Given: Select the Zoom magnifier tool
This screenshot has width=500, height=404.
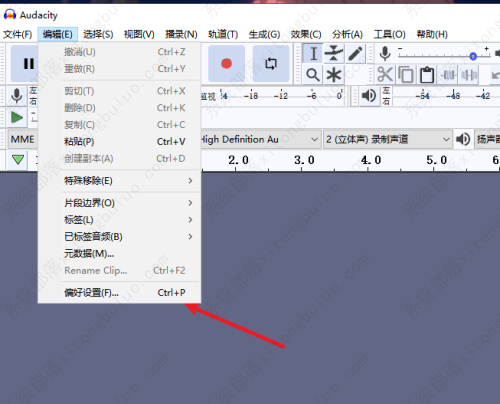Looking at the screenshot, I should pyautogui.click(x=313, y=75).
